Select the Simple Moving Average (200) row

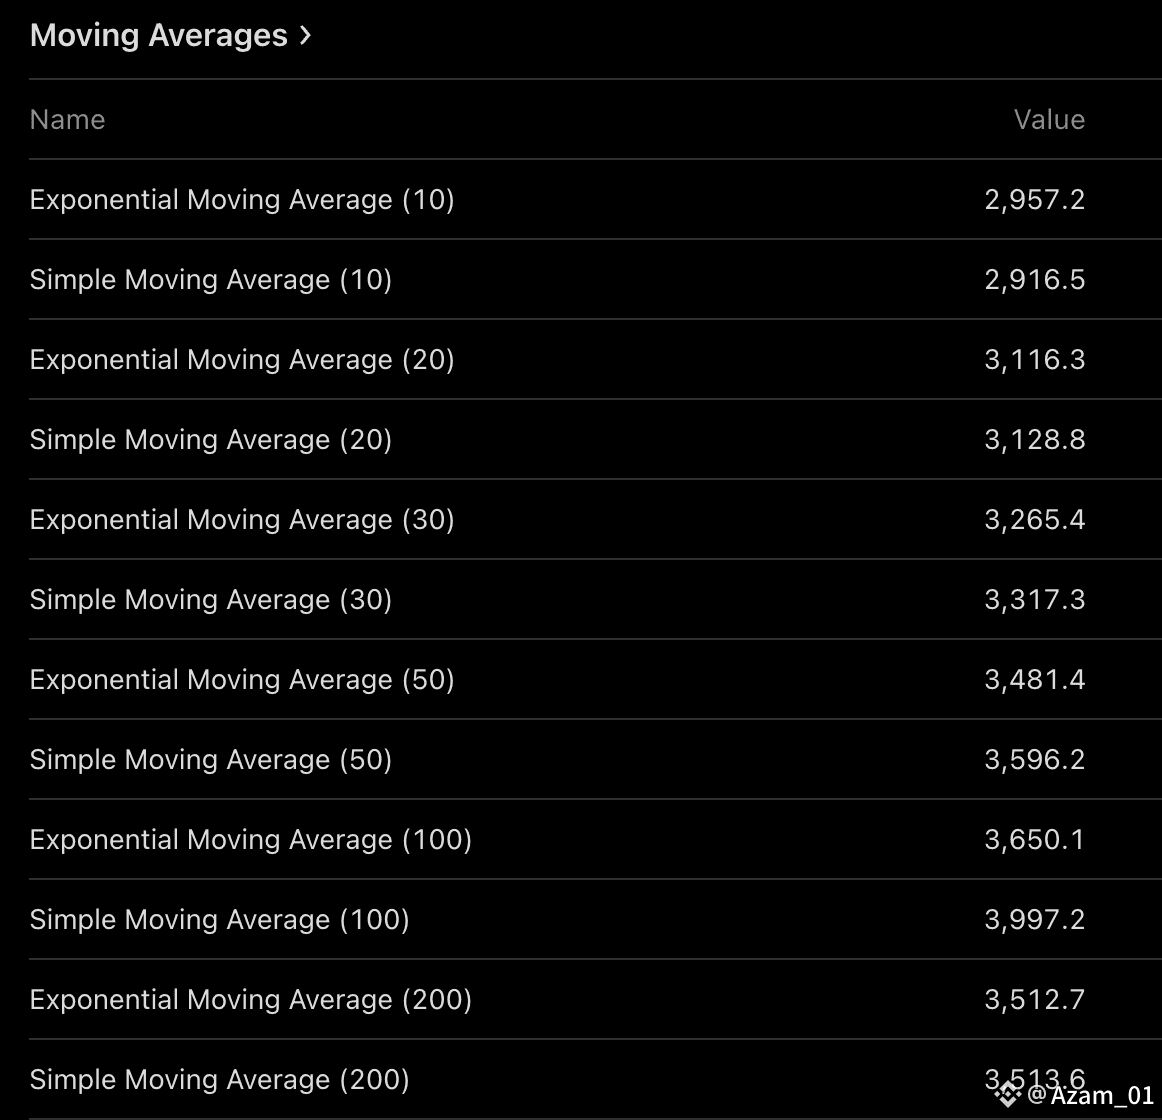point(220,1080)
